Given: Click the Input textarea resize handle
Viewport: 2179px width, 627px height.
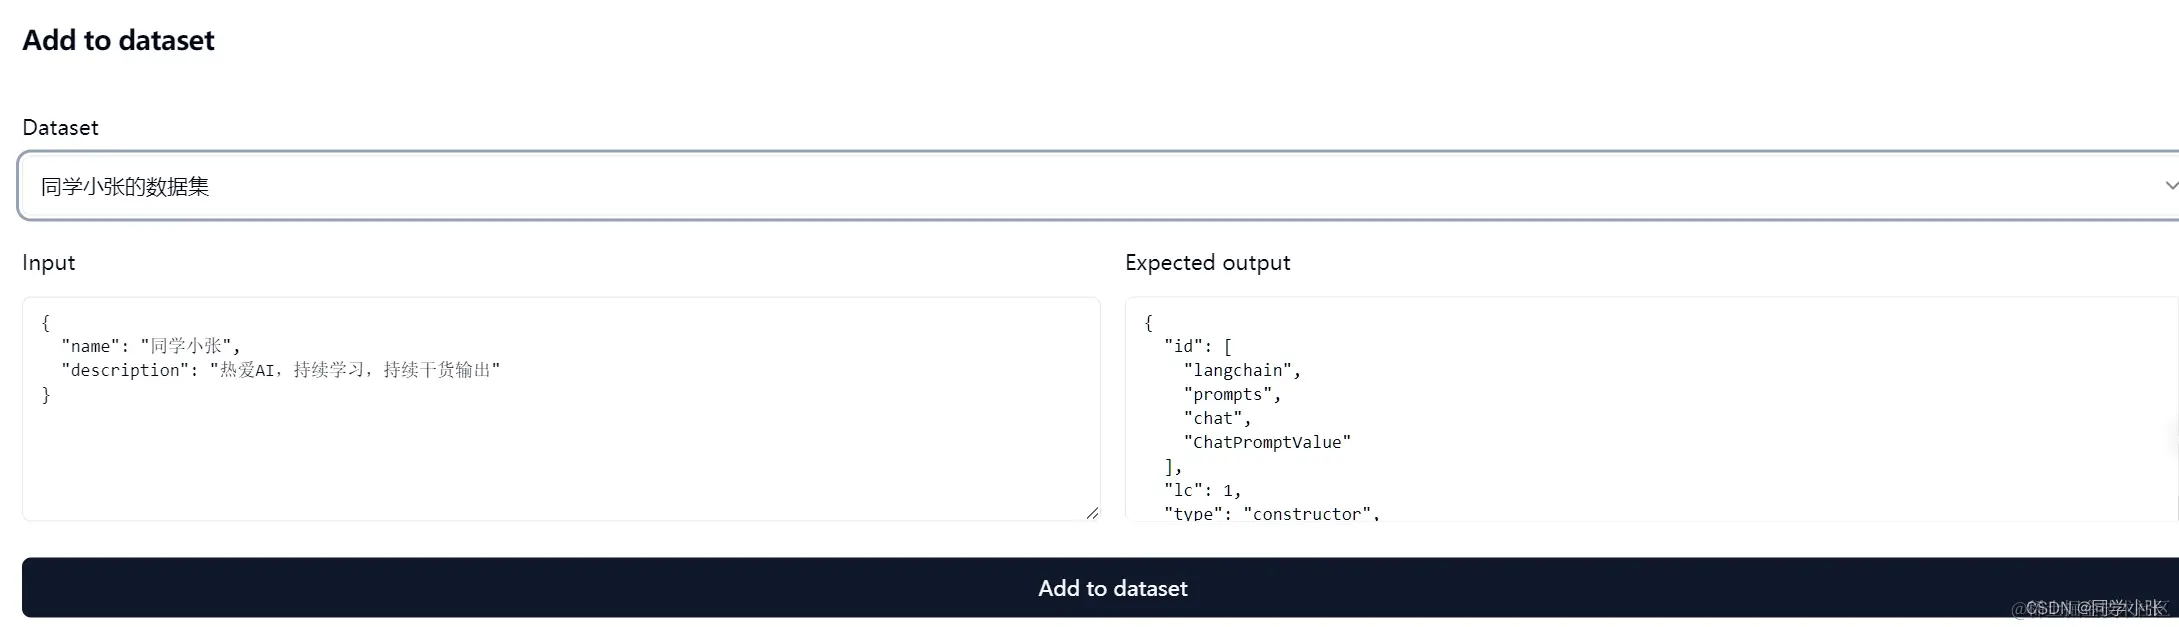Looking at the screenshot, I should 1091,513.
